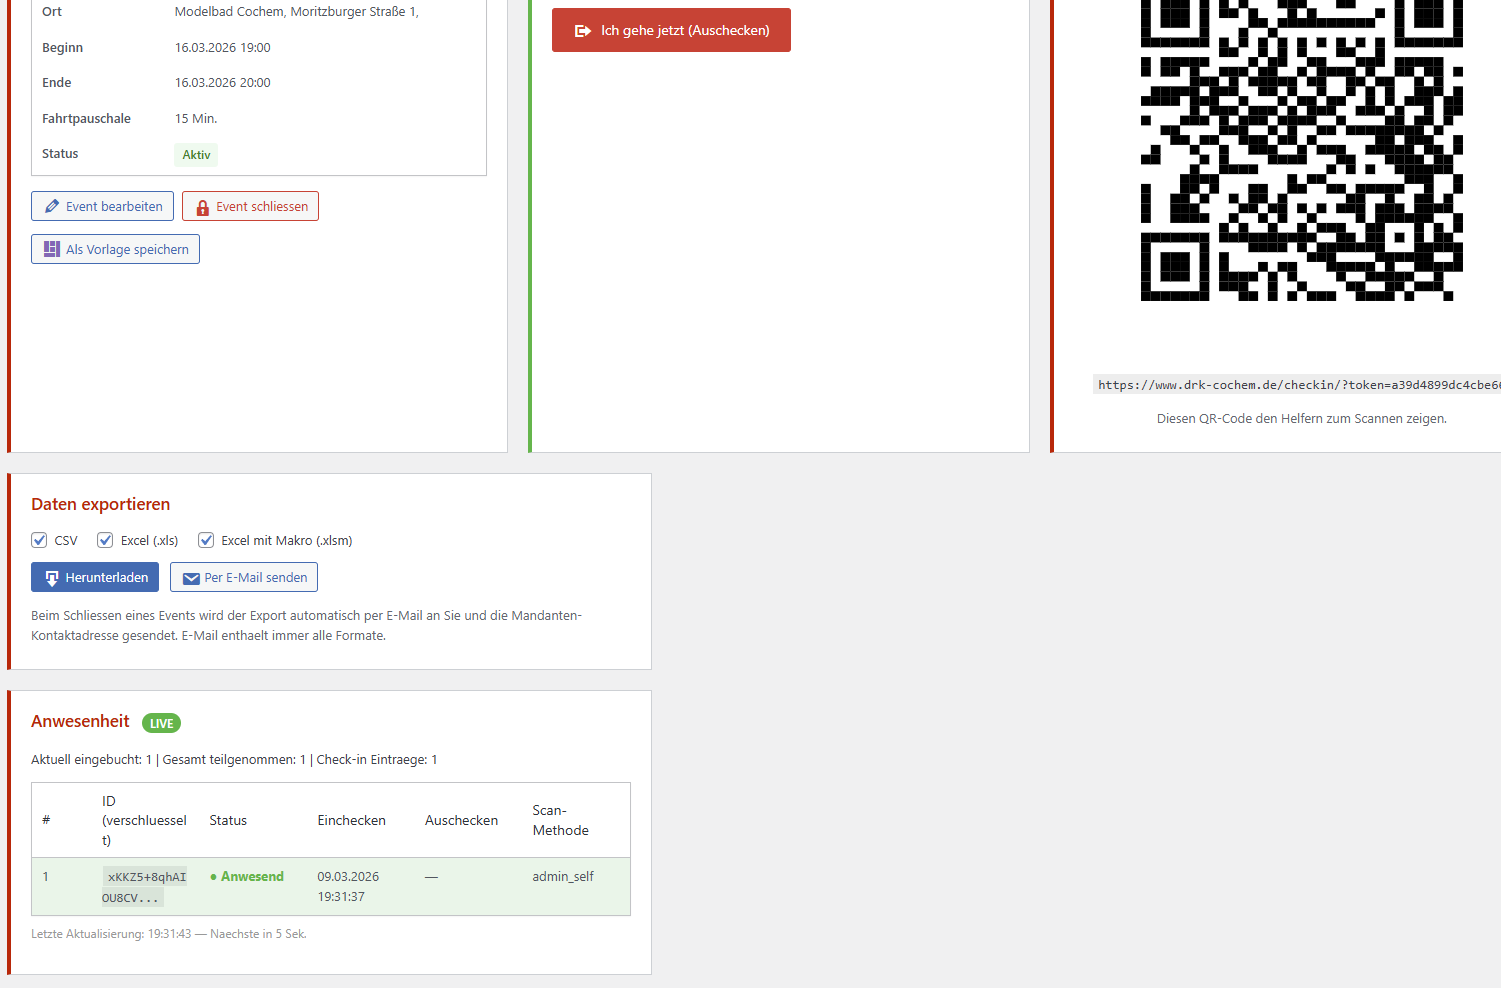1501x988 pixels.
Task: Send export via Per E-Mail senden
Action: point(244,577)
